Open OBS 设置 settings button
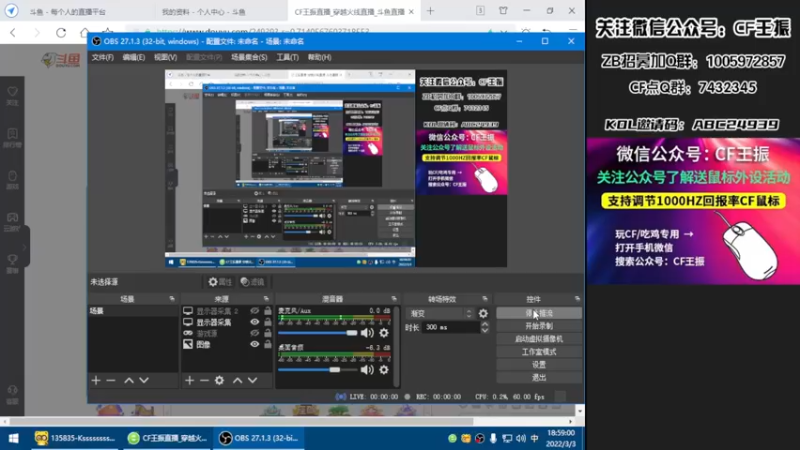Viewport: 800px width, 450px height. (539, 365)
